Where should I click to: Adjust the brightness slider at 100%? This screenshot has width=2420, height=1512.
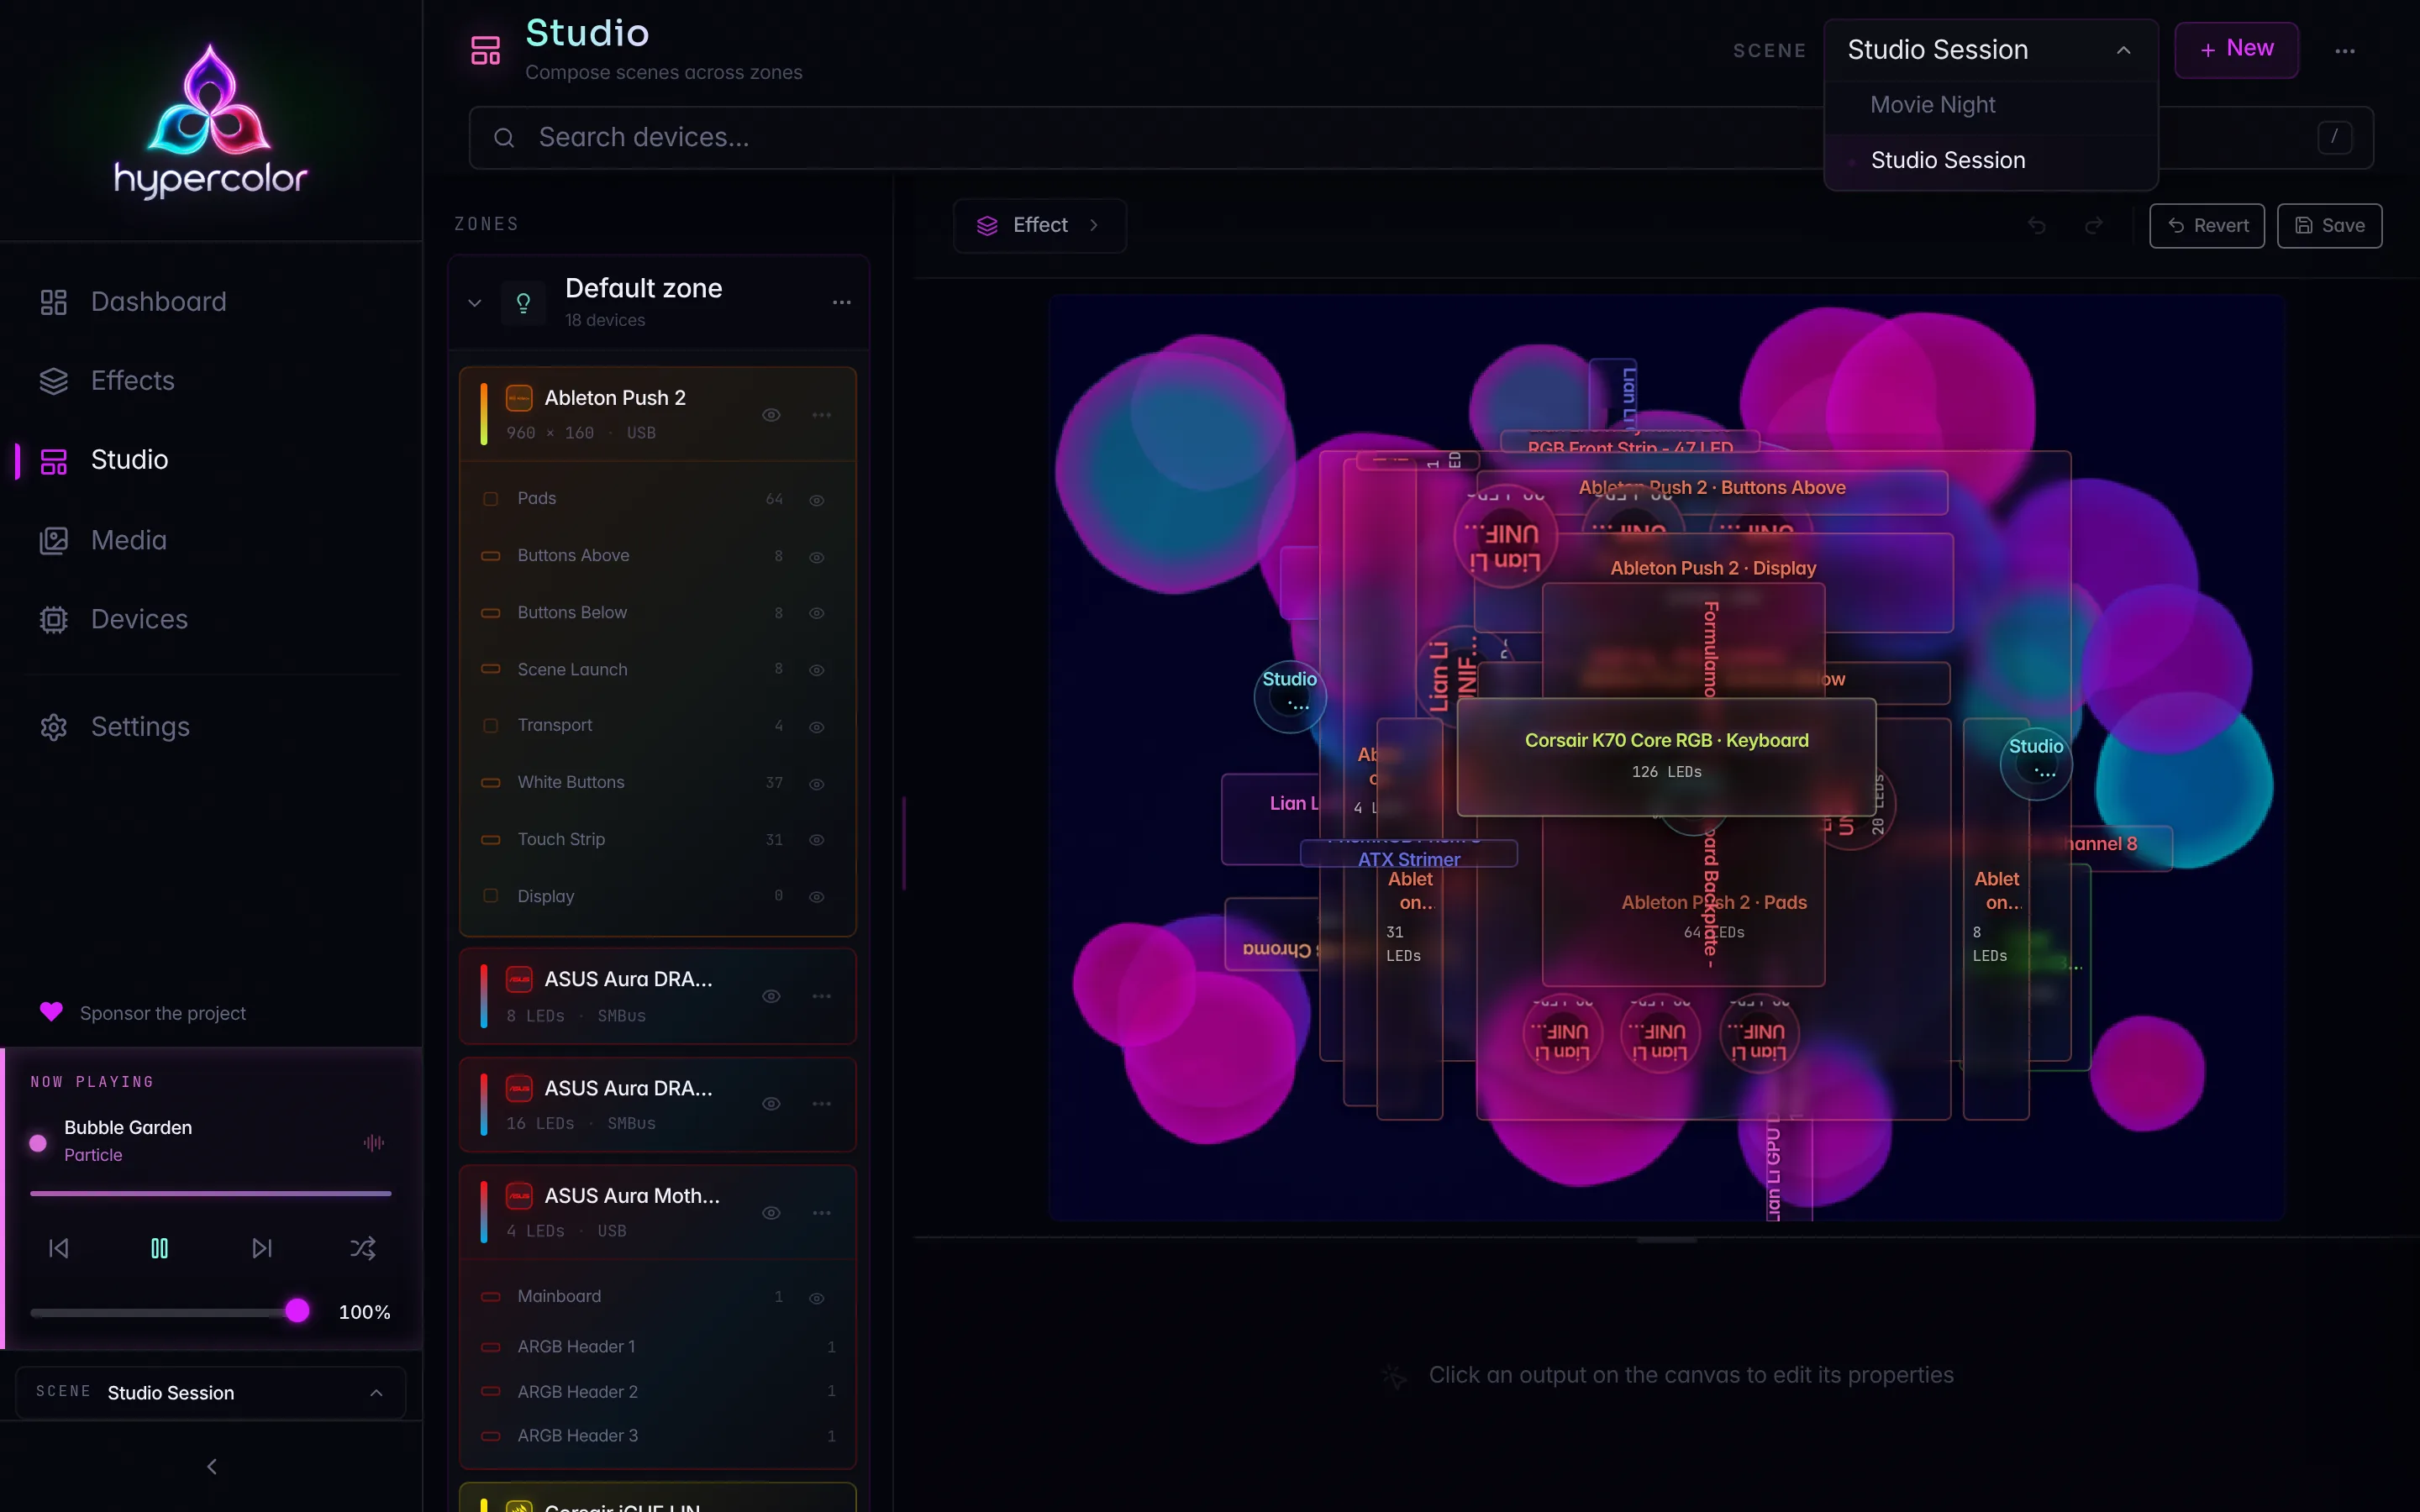(x=170, y=1312)
